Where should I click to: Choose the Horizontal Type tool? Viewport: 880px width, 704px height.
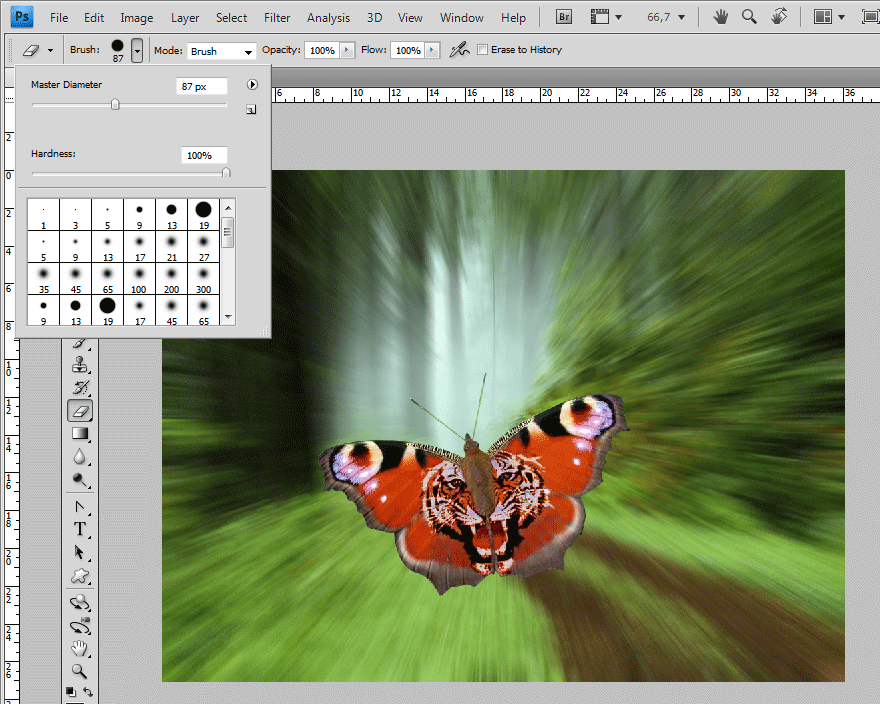80,529
